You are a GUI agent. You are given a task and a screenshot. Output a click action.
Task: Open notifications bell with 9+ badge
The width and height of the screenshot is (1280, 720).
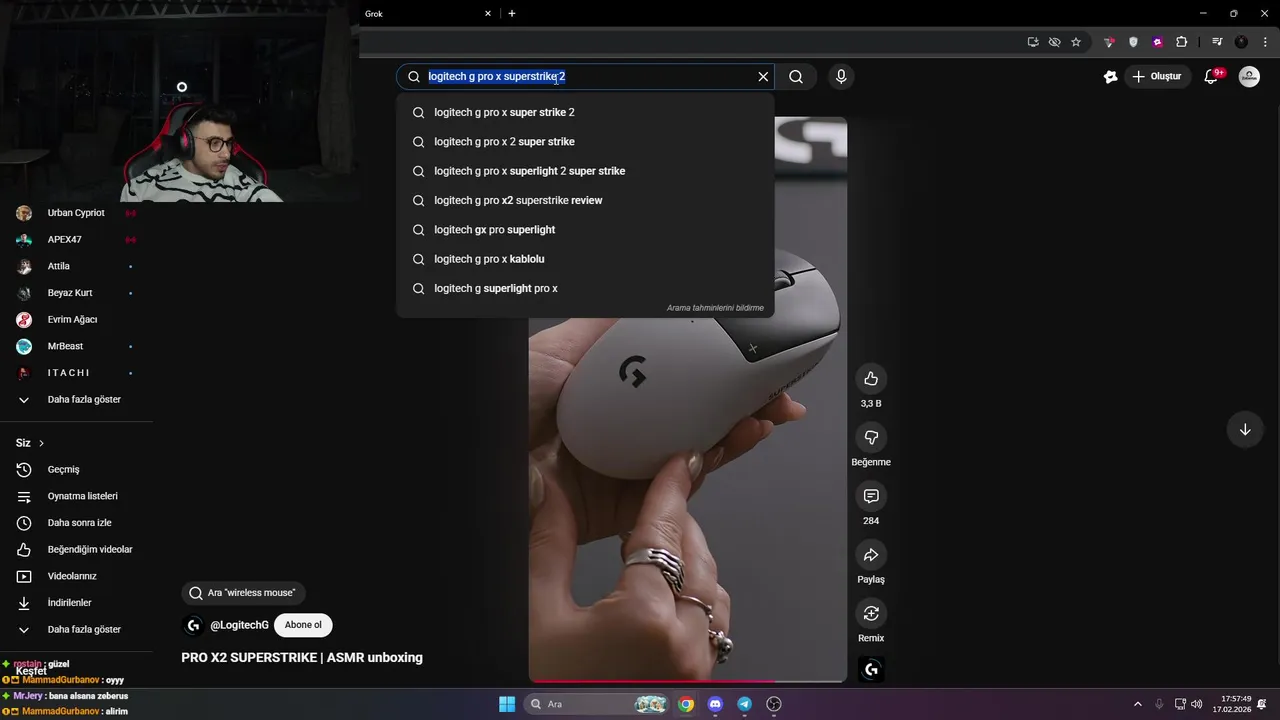pyautogui.click(x=1211, y=76)
